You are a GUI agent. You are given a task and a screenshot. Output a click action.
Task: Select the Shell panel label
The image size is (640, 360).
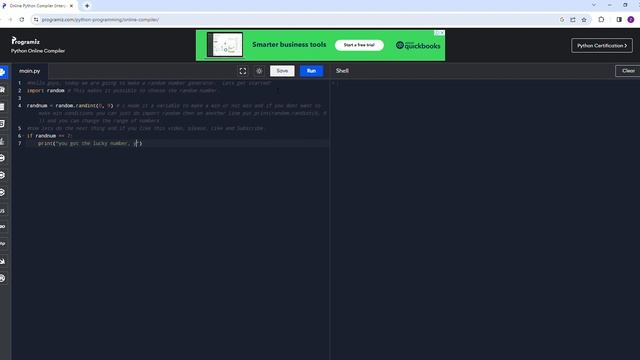pyautogui.click(x=342, y=71)
